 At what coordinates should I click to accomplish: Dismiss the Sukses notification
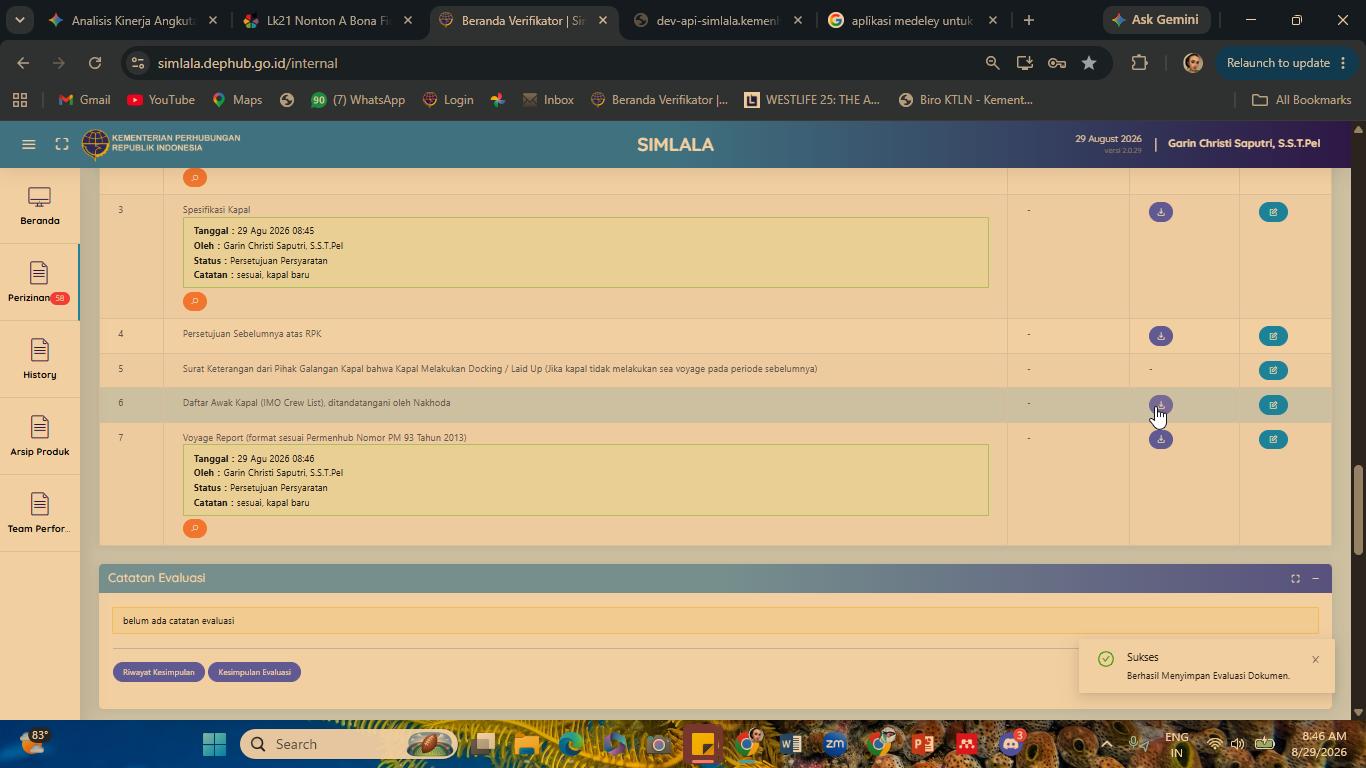[1315, 659]
